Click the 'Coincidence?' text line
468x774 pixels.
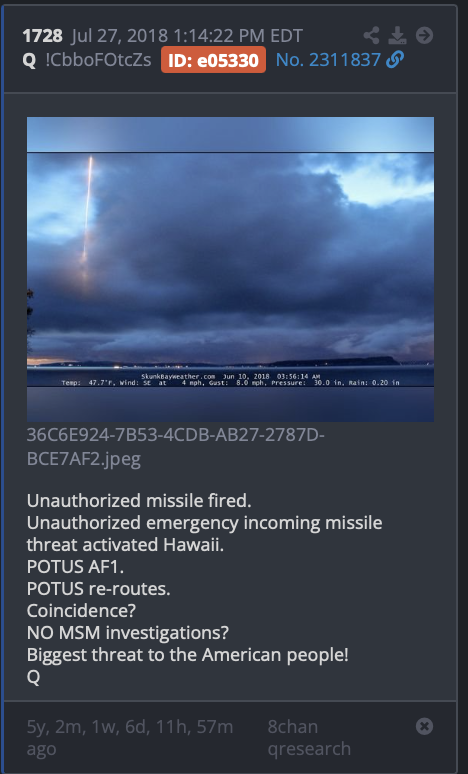click(81, 611)
